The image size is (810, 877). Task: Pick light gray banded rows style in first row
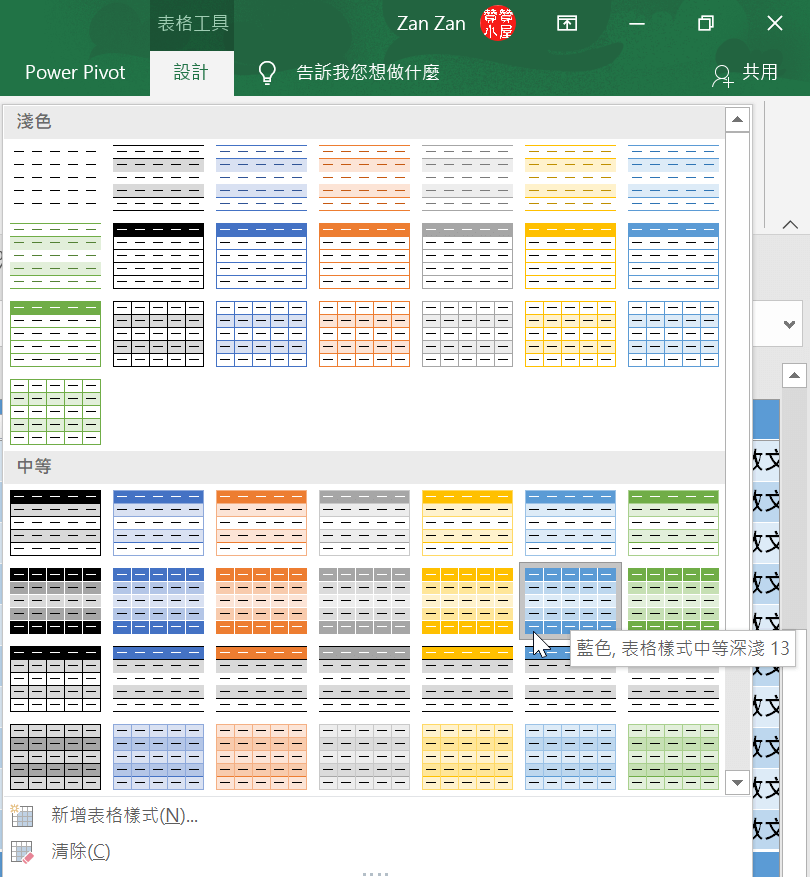[x=467, y=178]
